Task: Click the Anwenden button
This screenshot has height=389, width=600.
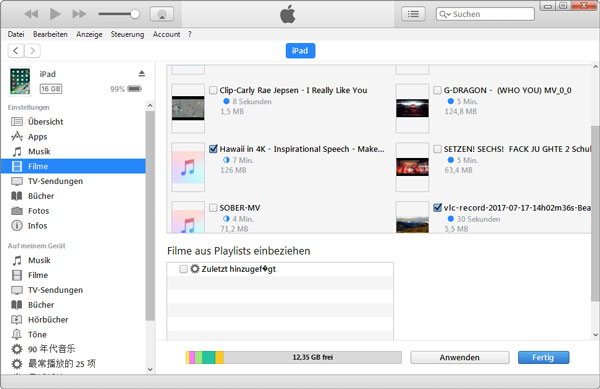Action: [x=460, y=357]
